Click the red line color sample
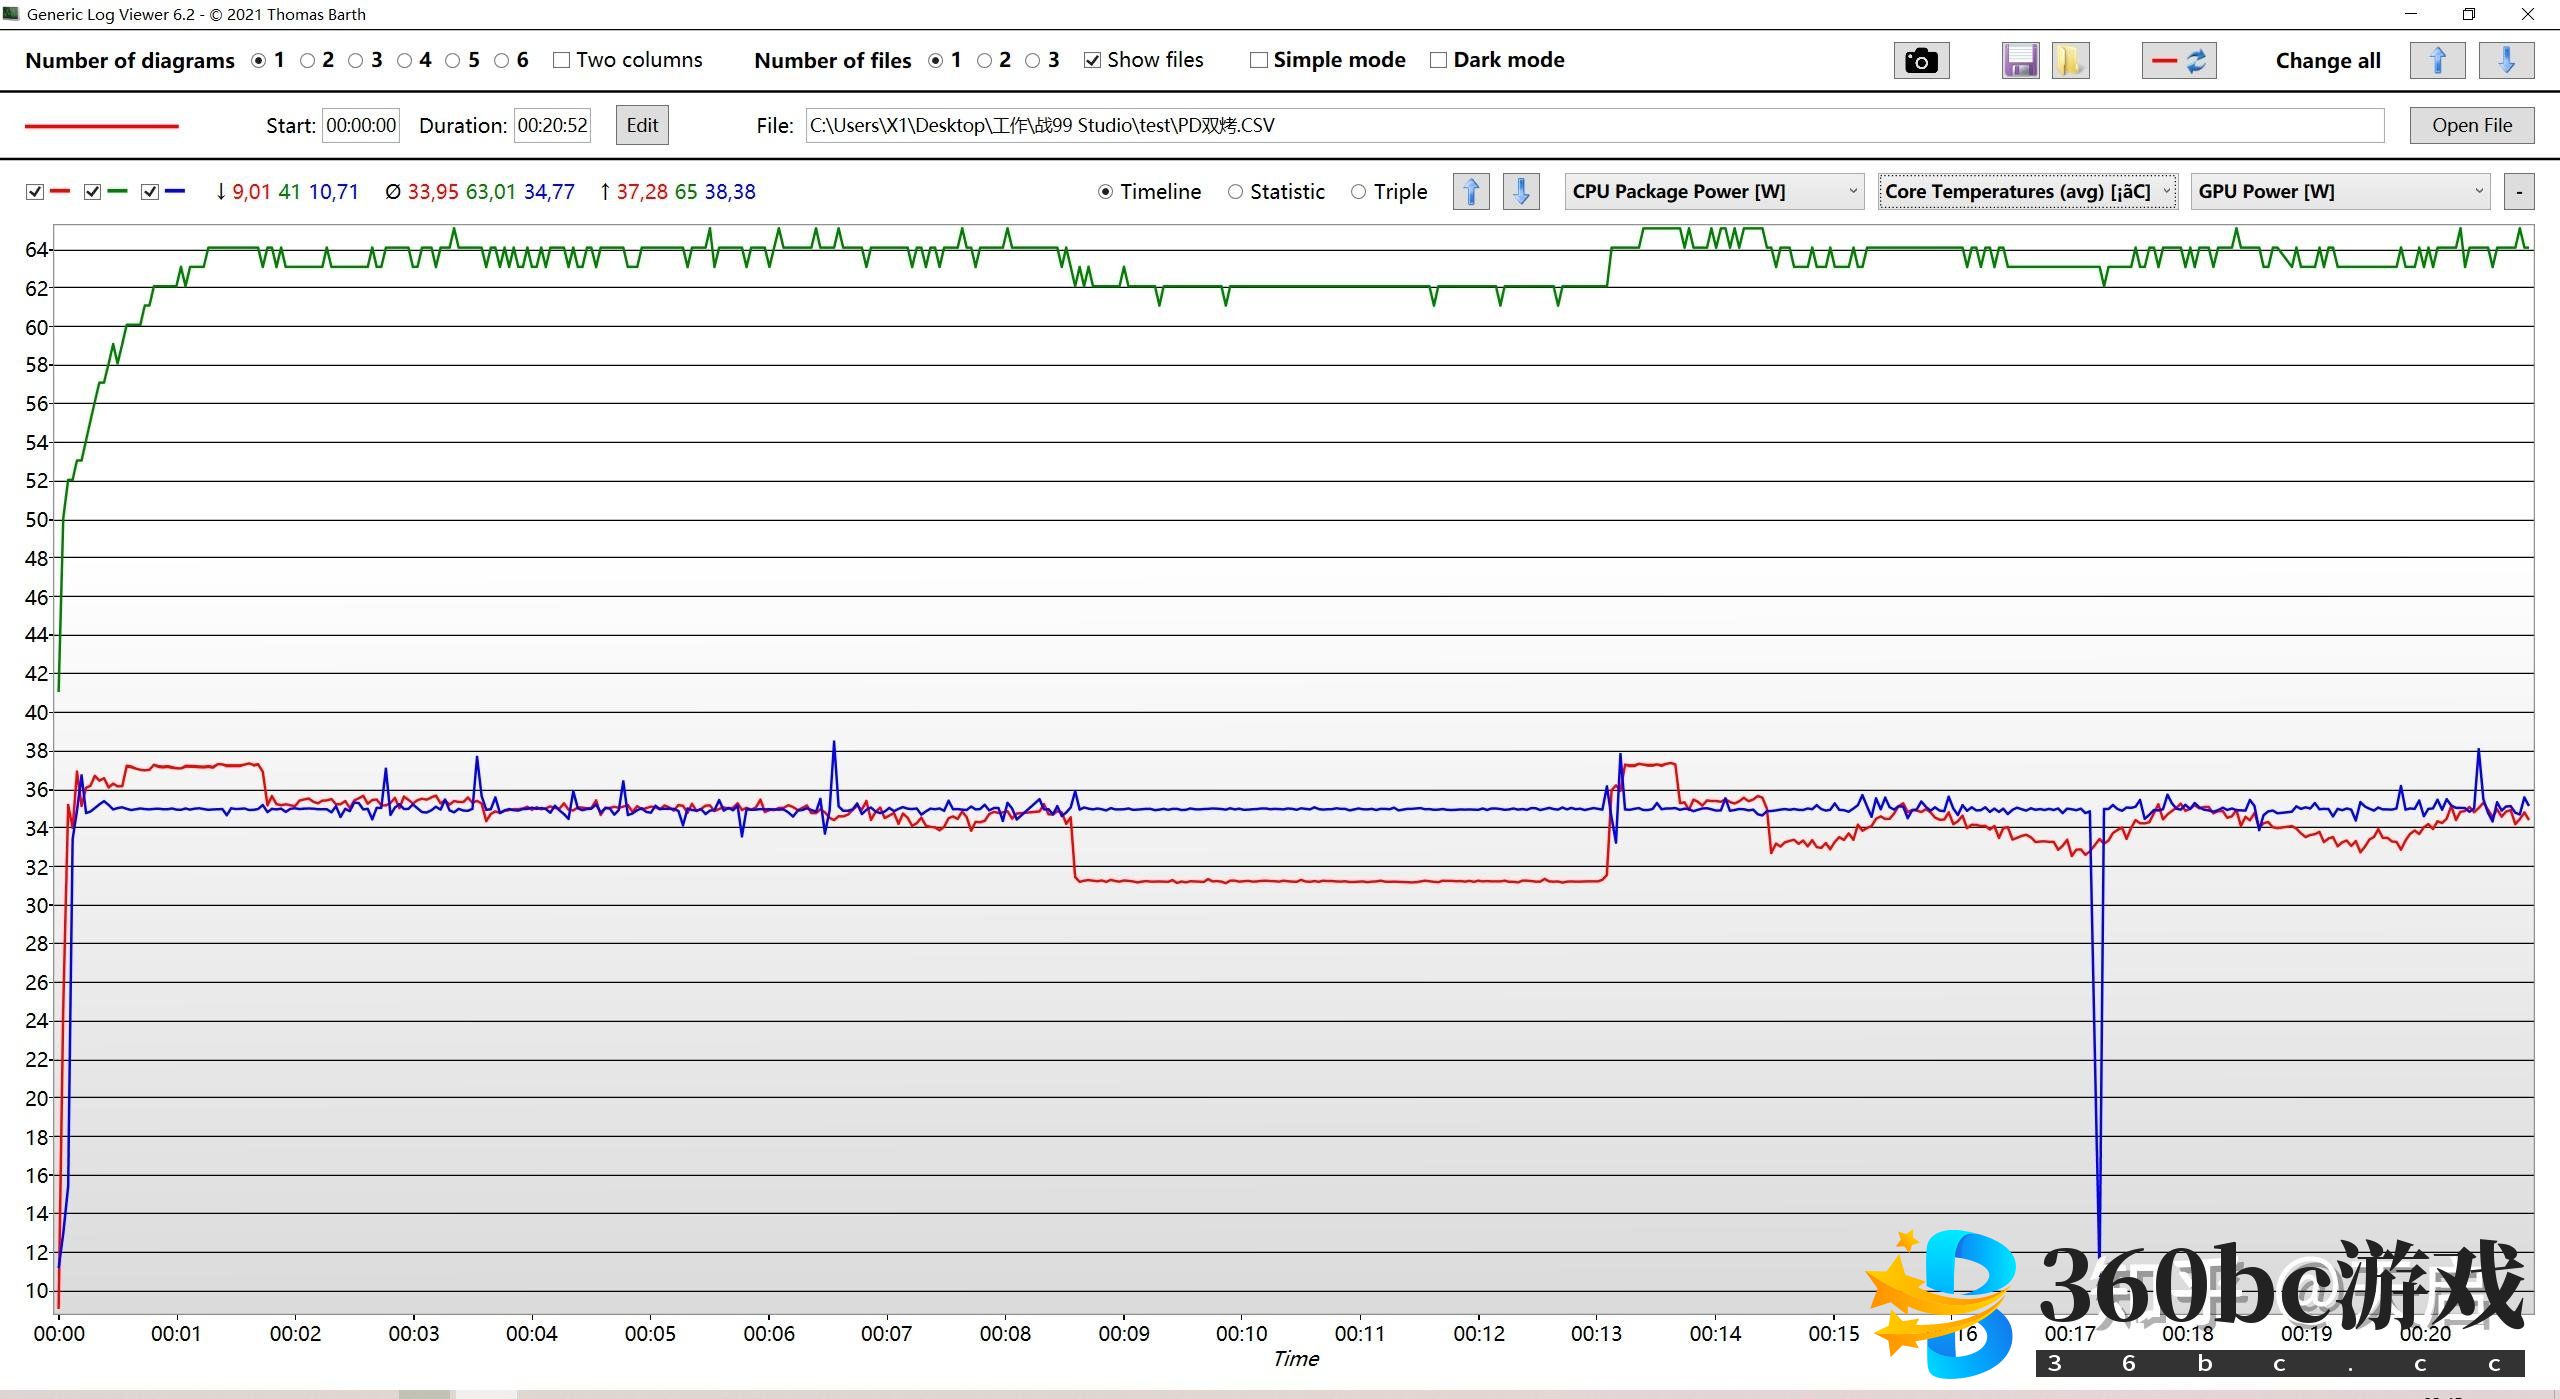The image size is (2560, 1399). coord(102,126)
